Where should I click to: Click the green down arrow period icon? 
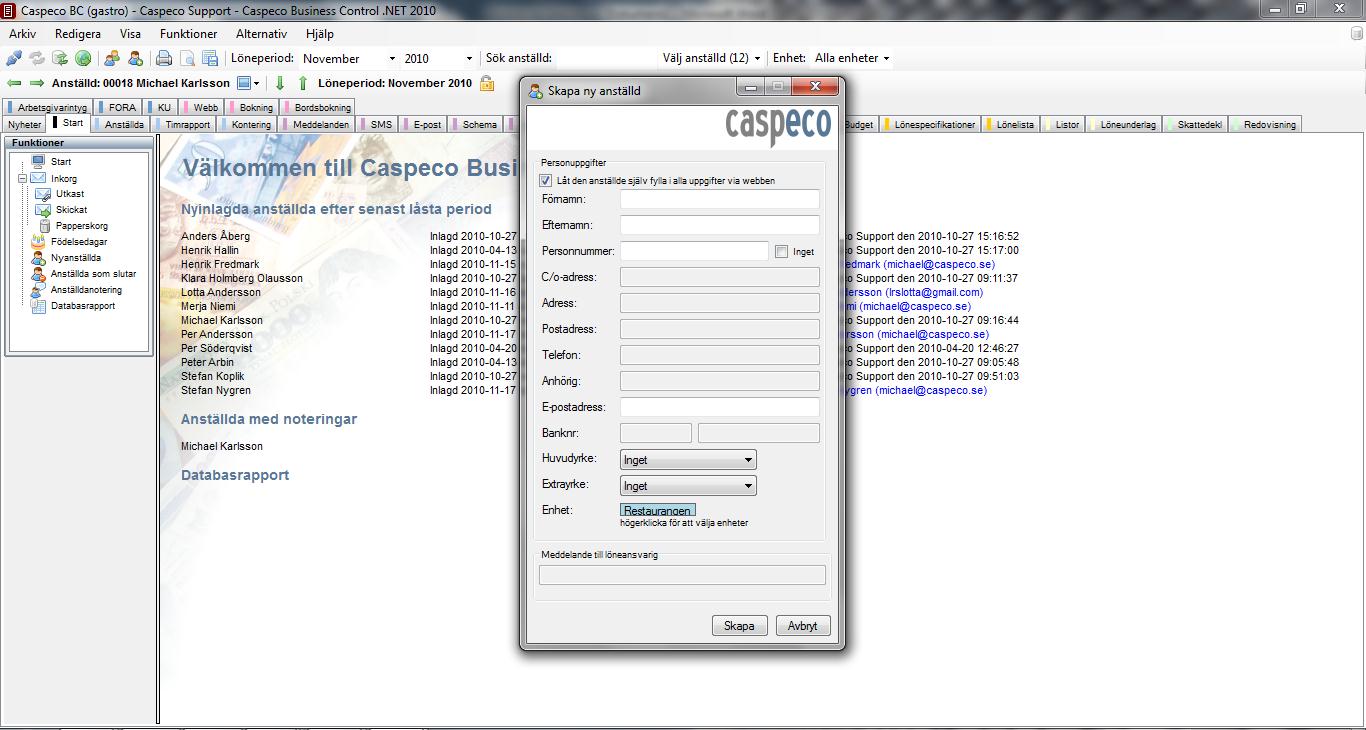280,83
